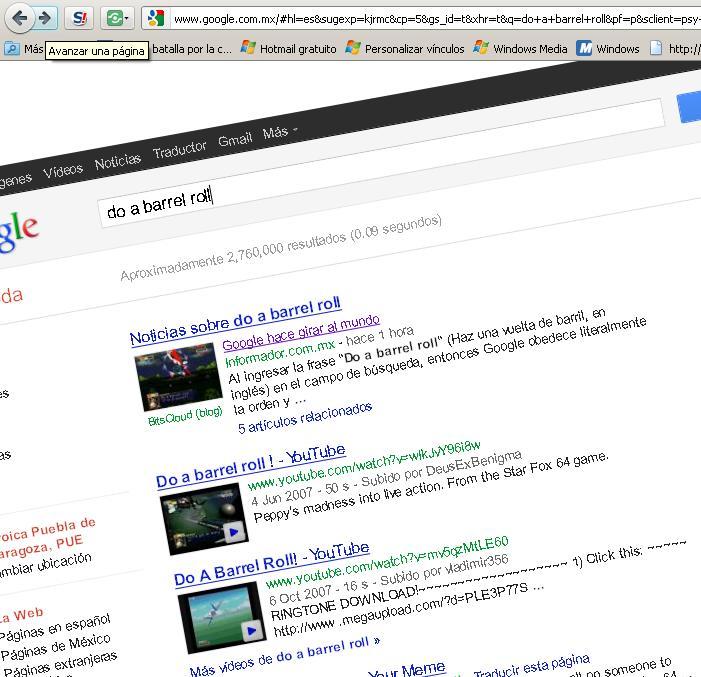Play the 'Do A Barrel Roll!' video thumbnail
This screenshot has height=677, width=701.
click(x=222, y=617)
